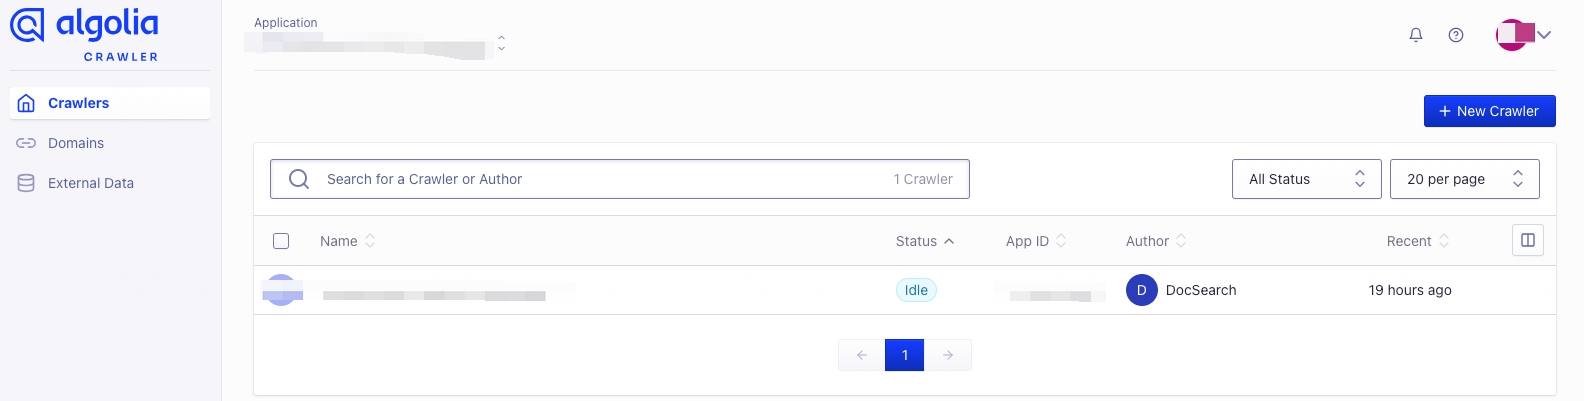This screenshot has height=401, width=1584.
Task: Open the help question mark icon
Action: [1456, 35]
